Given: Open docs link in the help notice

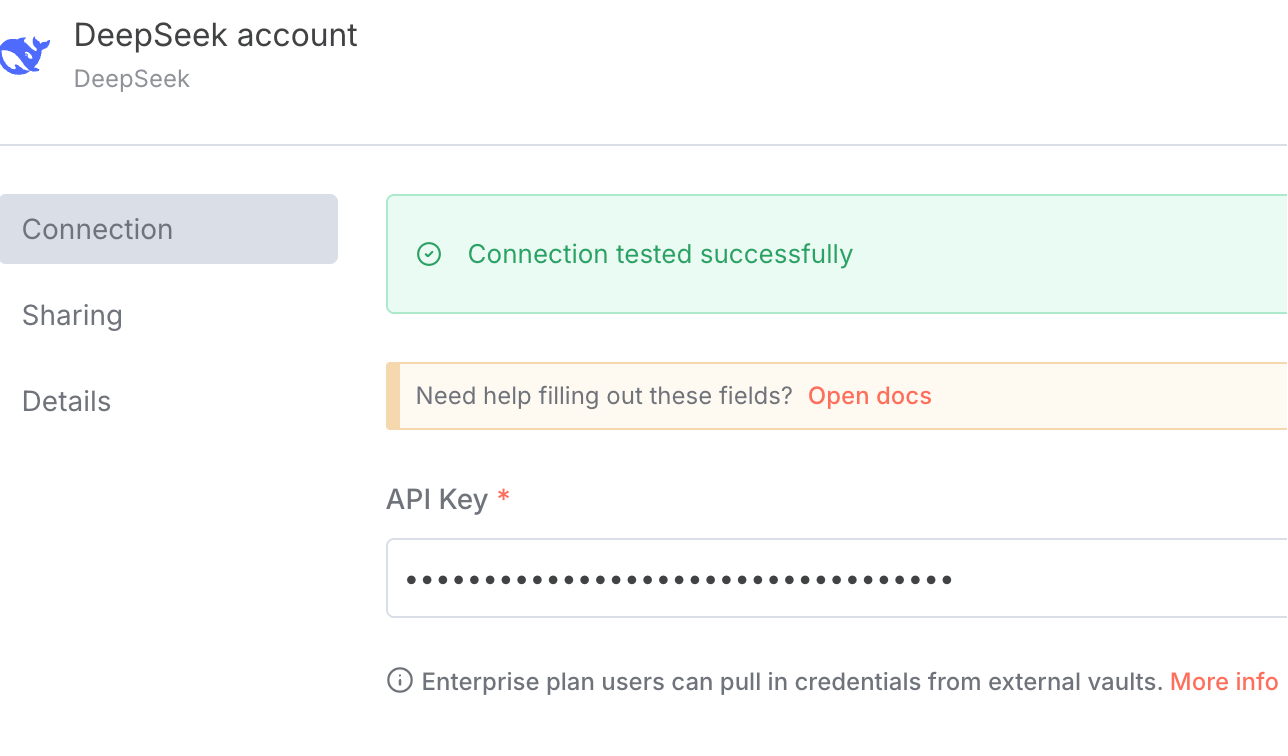Looking at the screenshot, I should click(x=869, y=396).
